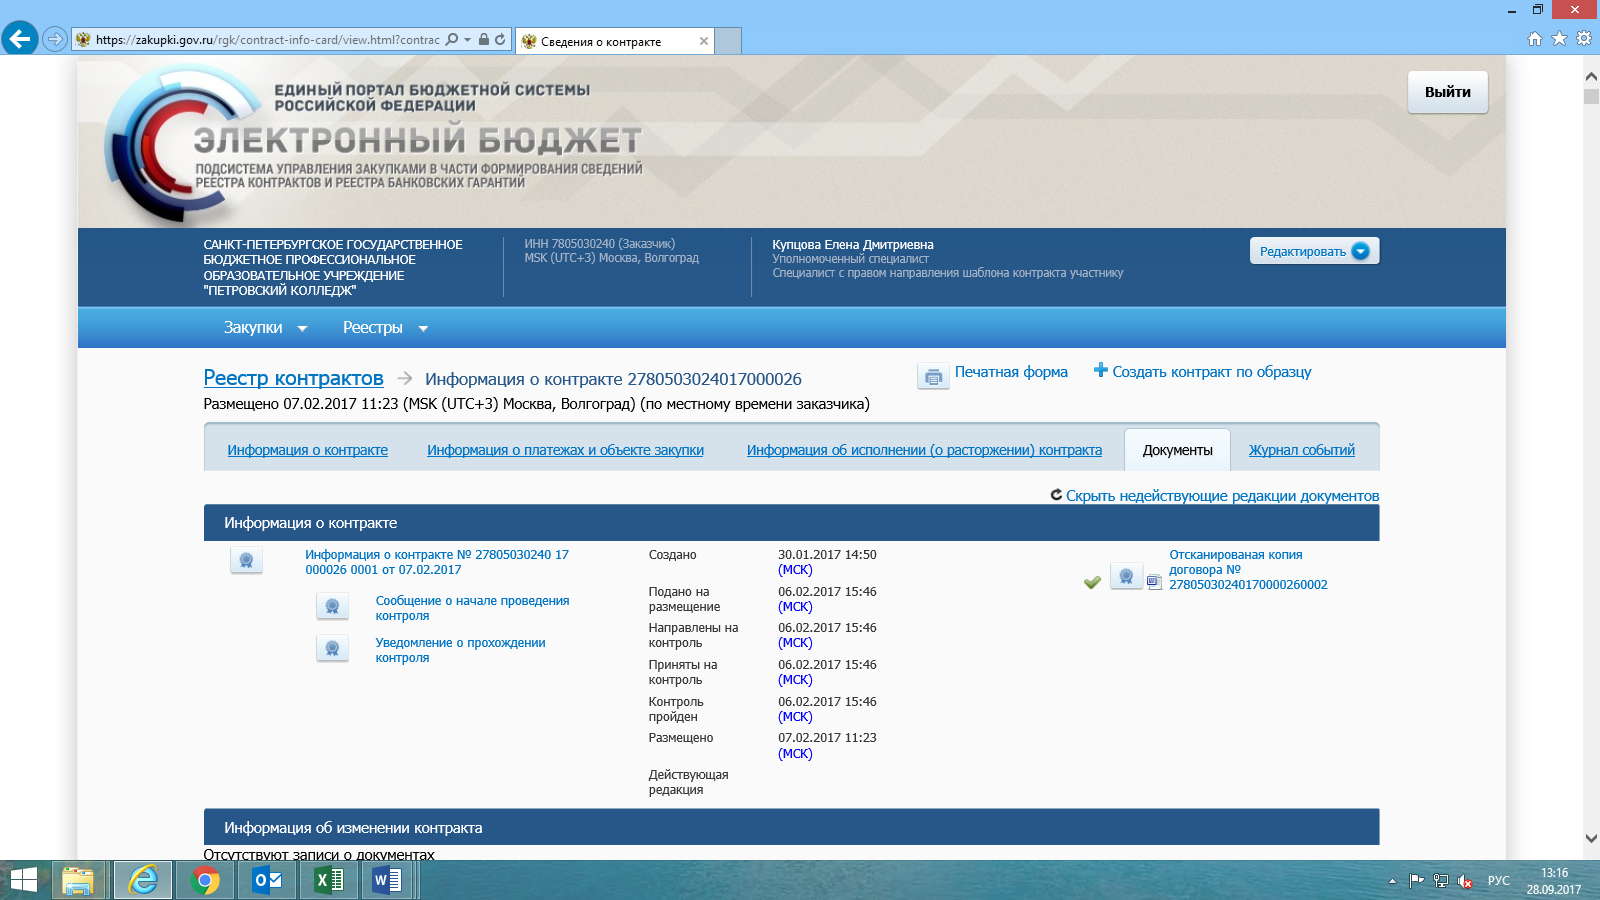Click the plus icon for Создать контракт по образцу

[1100, 370]
